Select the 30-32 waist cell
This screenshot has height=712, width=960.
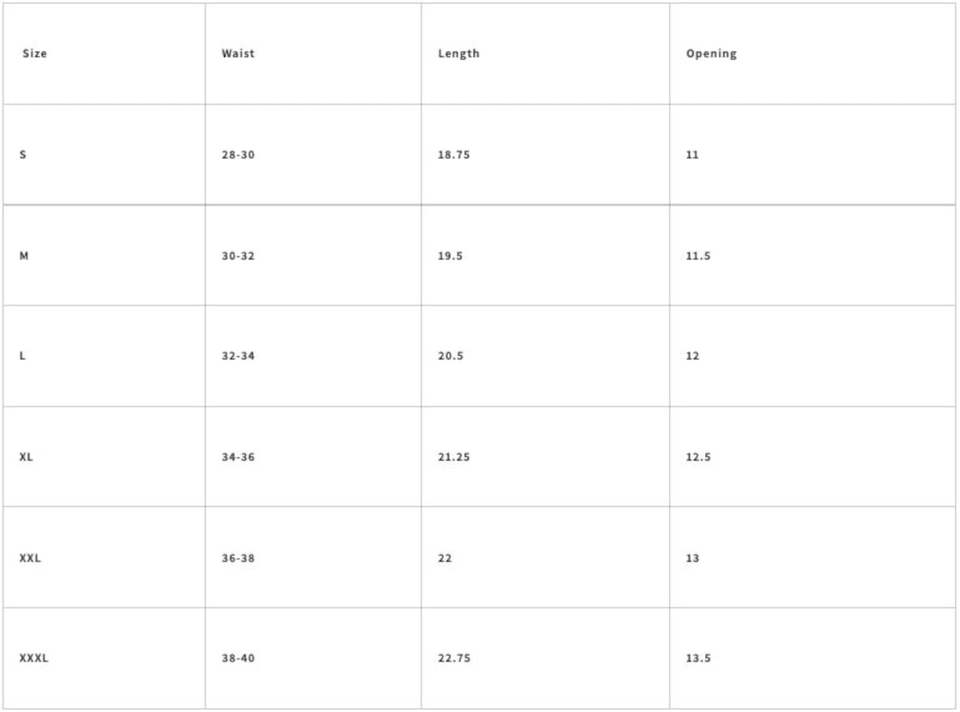(238, 256)
